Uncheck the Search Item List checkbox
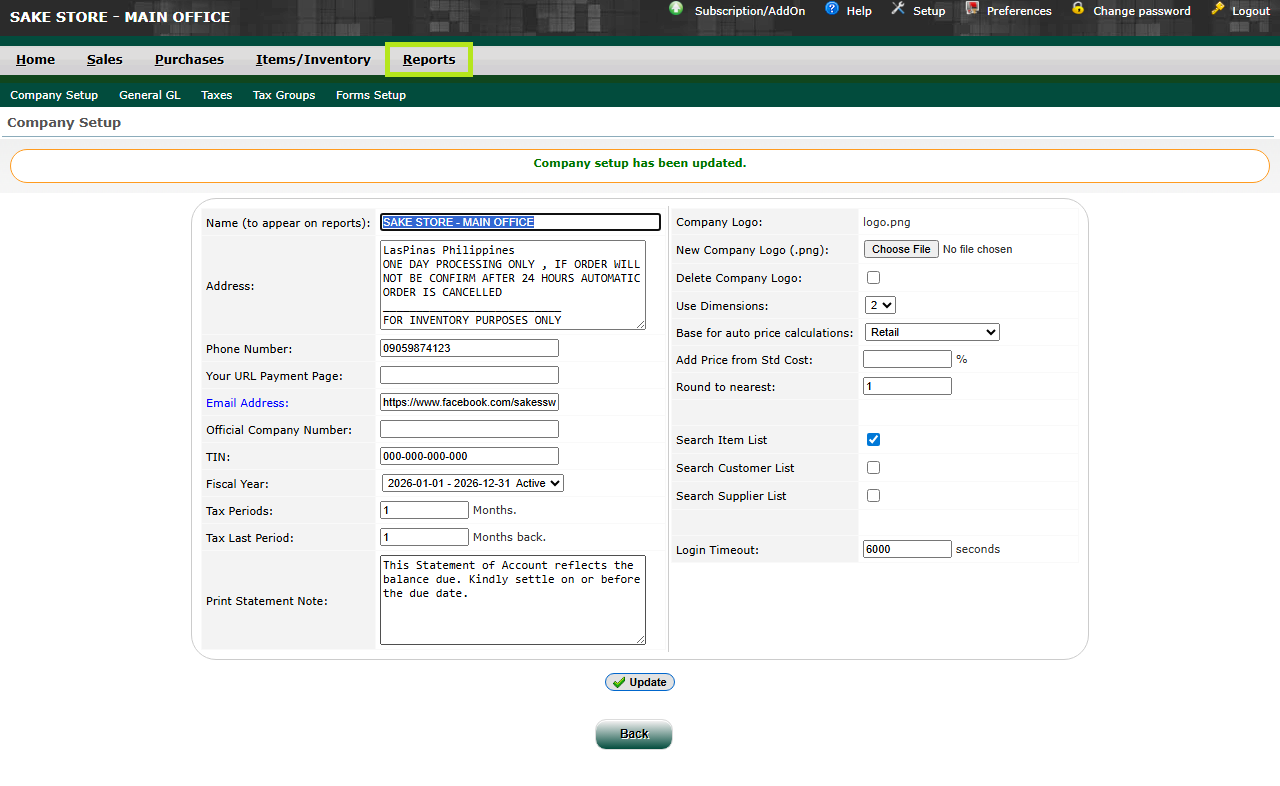 (x=873, y=440)
